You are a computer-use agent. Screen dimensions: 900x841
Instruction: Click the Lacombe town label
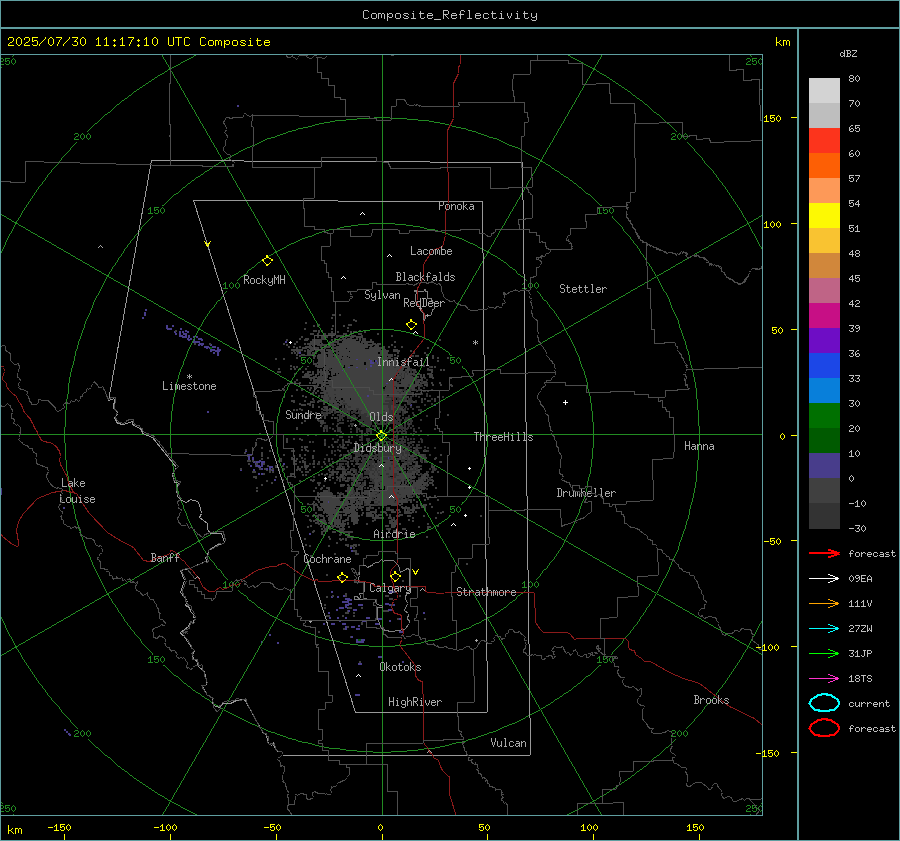431,251
